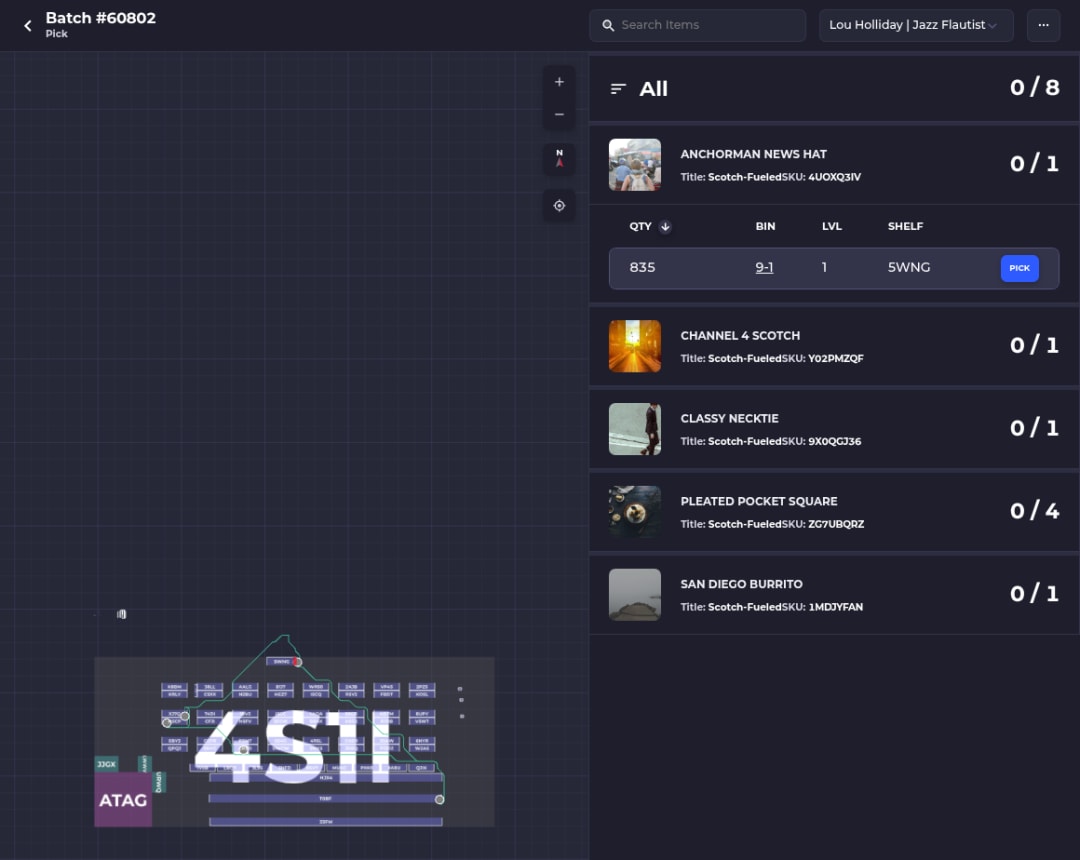Click the BIN column header
This screenshot has height=860, width=1080.
click(x=765, y=227)
